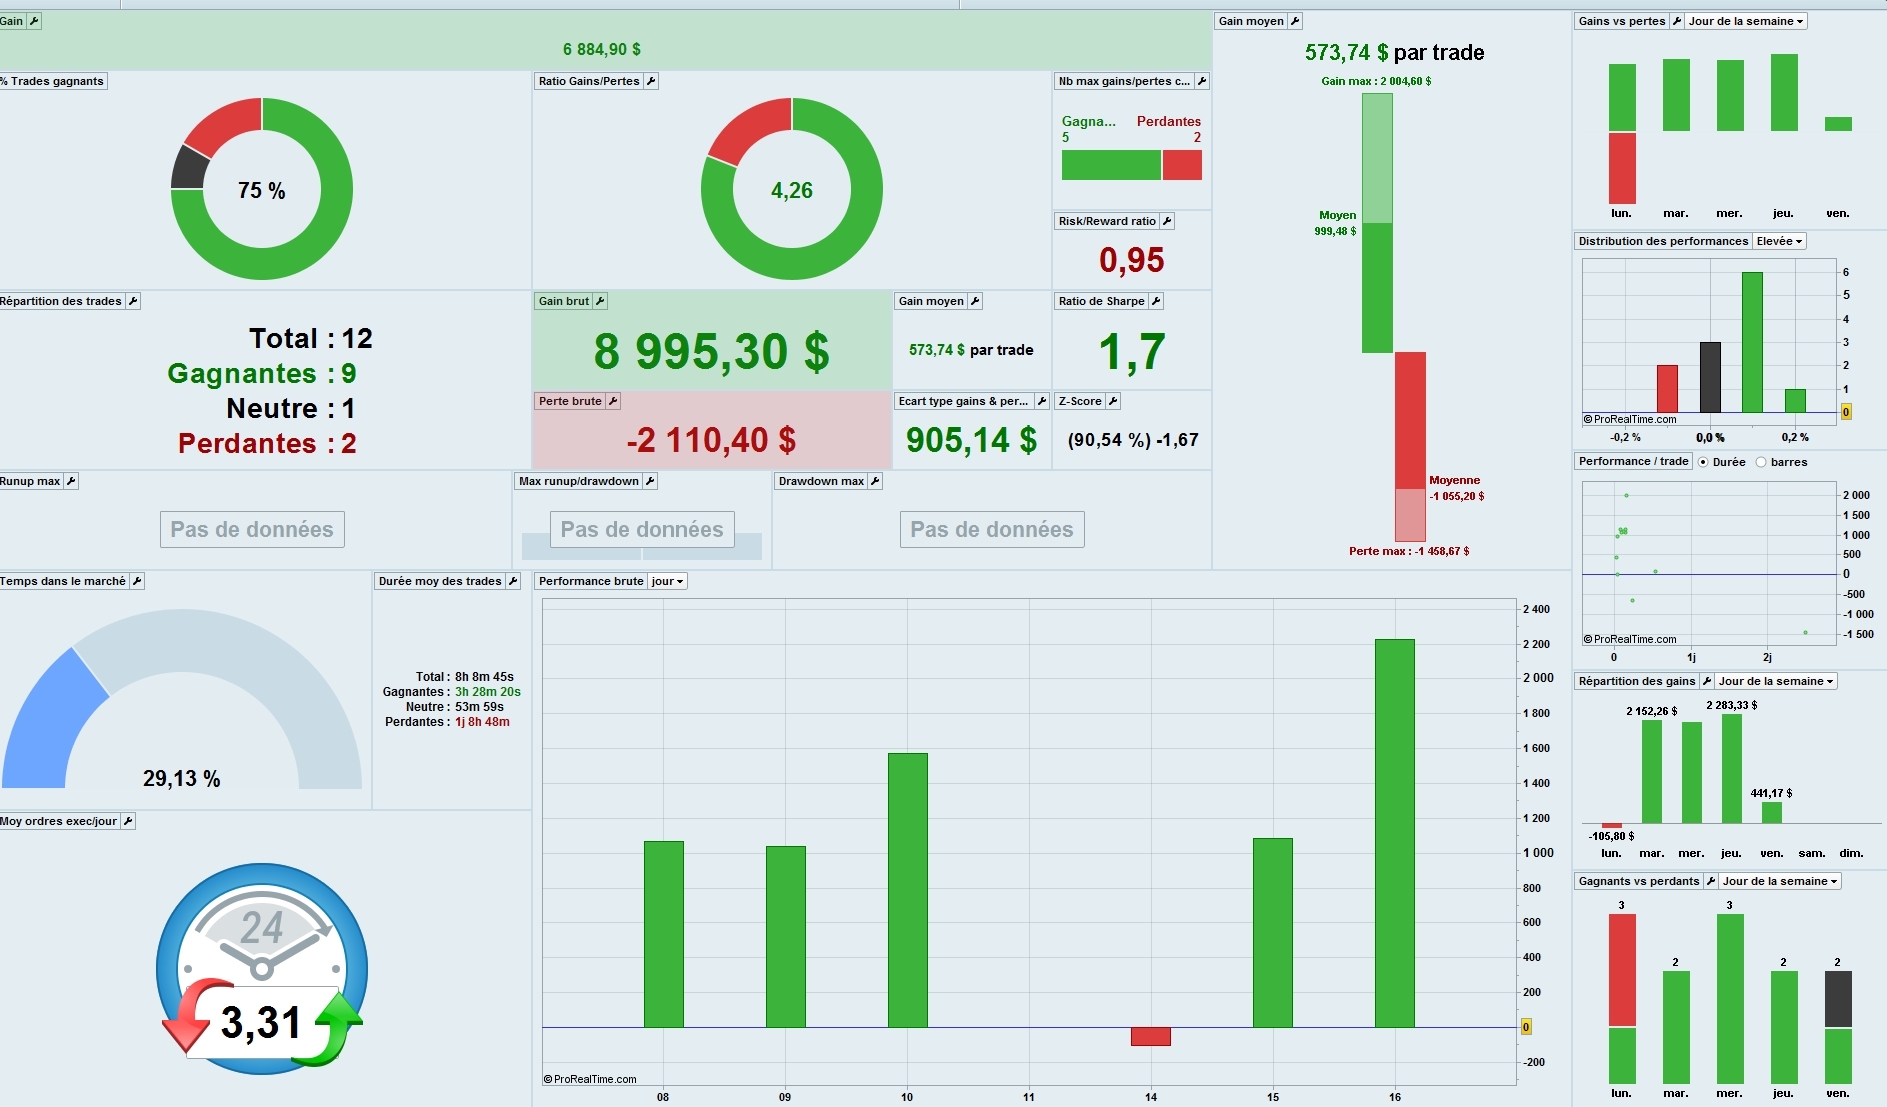Click the 29,13 % time-in-market gauge

tap(181, 699)
